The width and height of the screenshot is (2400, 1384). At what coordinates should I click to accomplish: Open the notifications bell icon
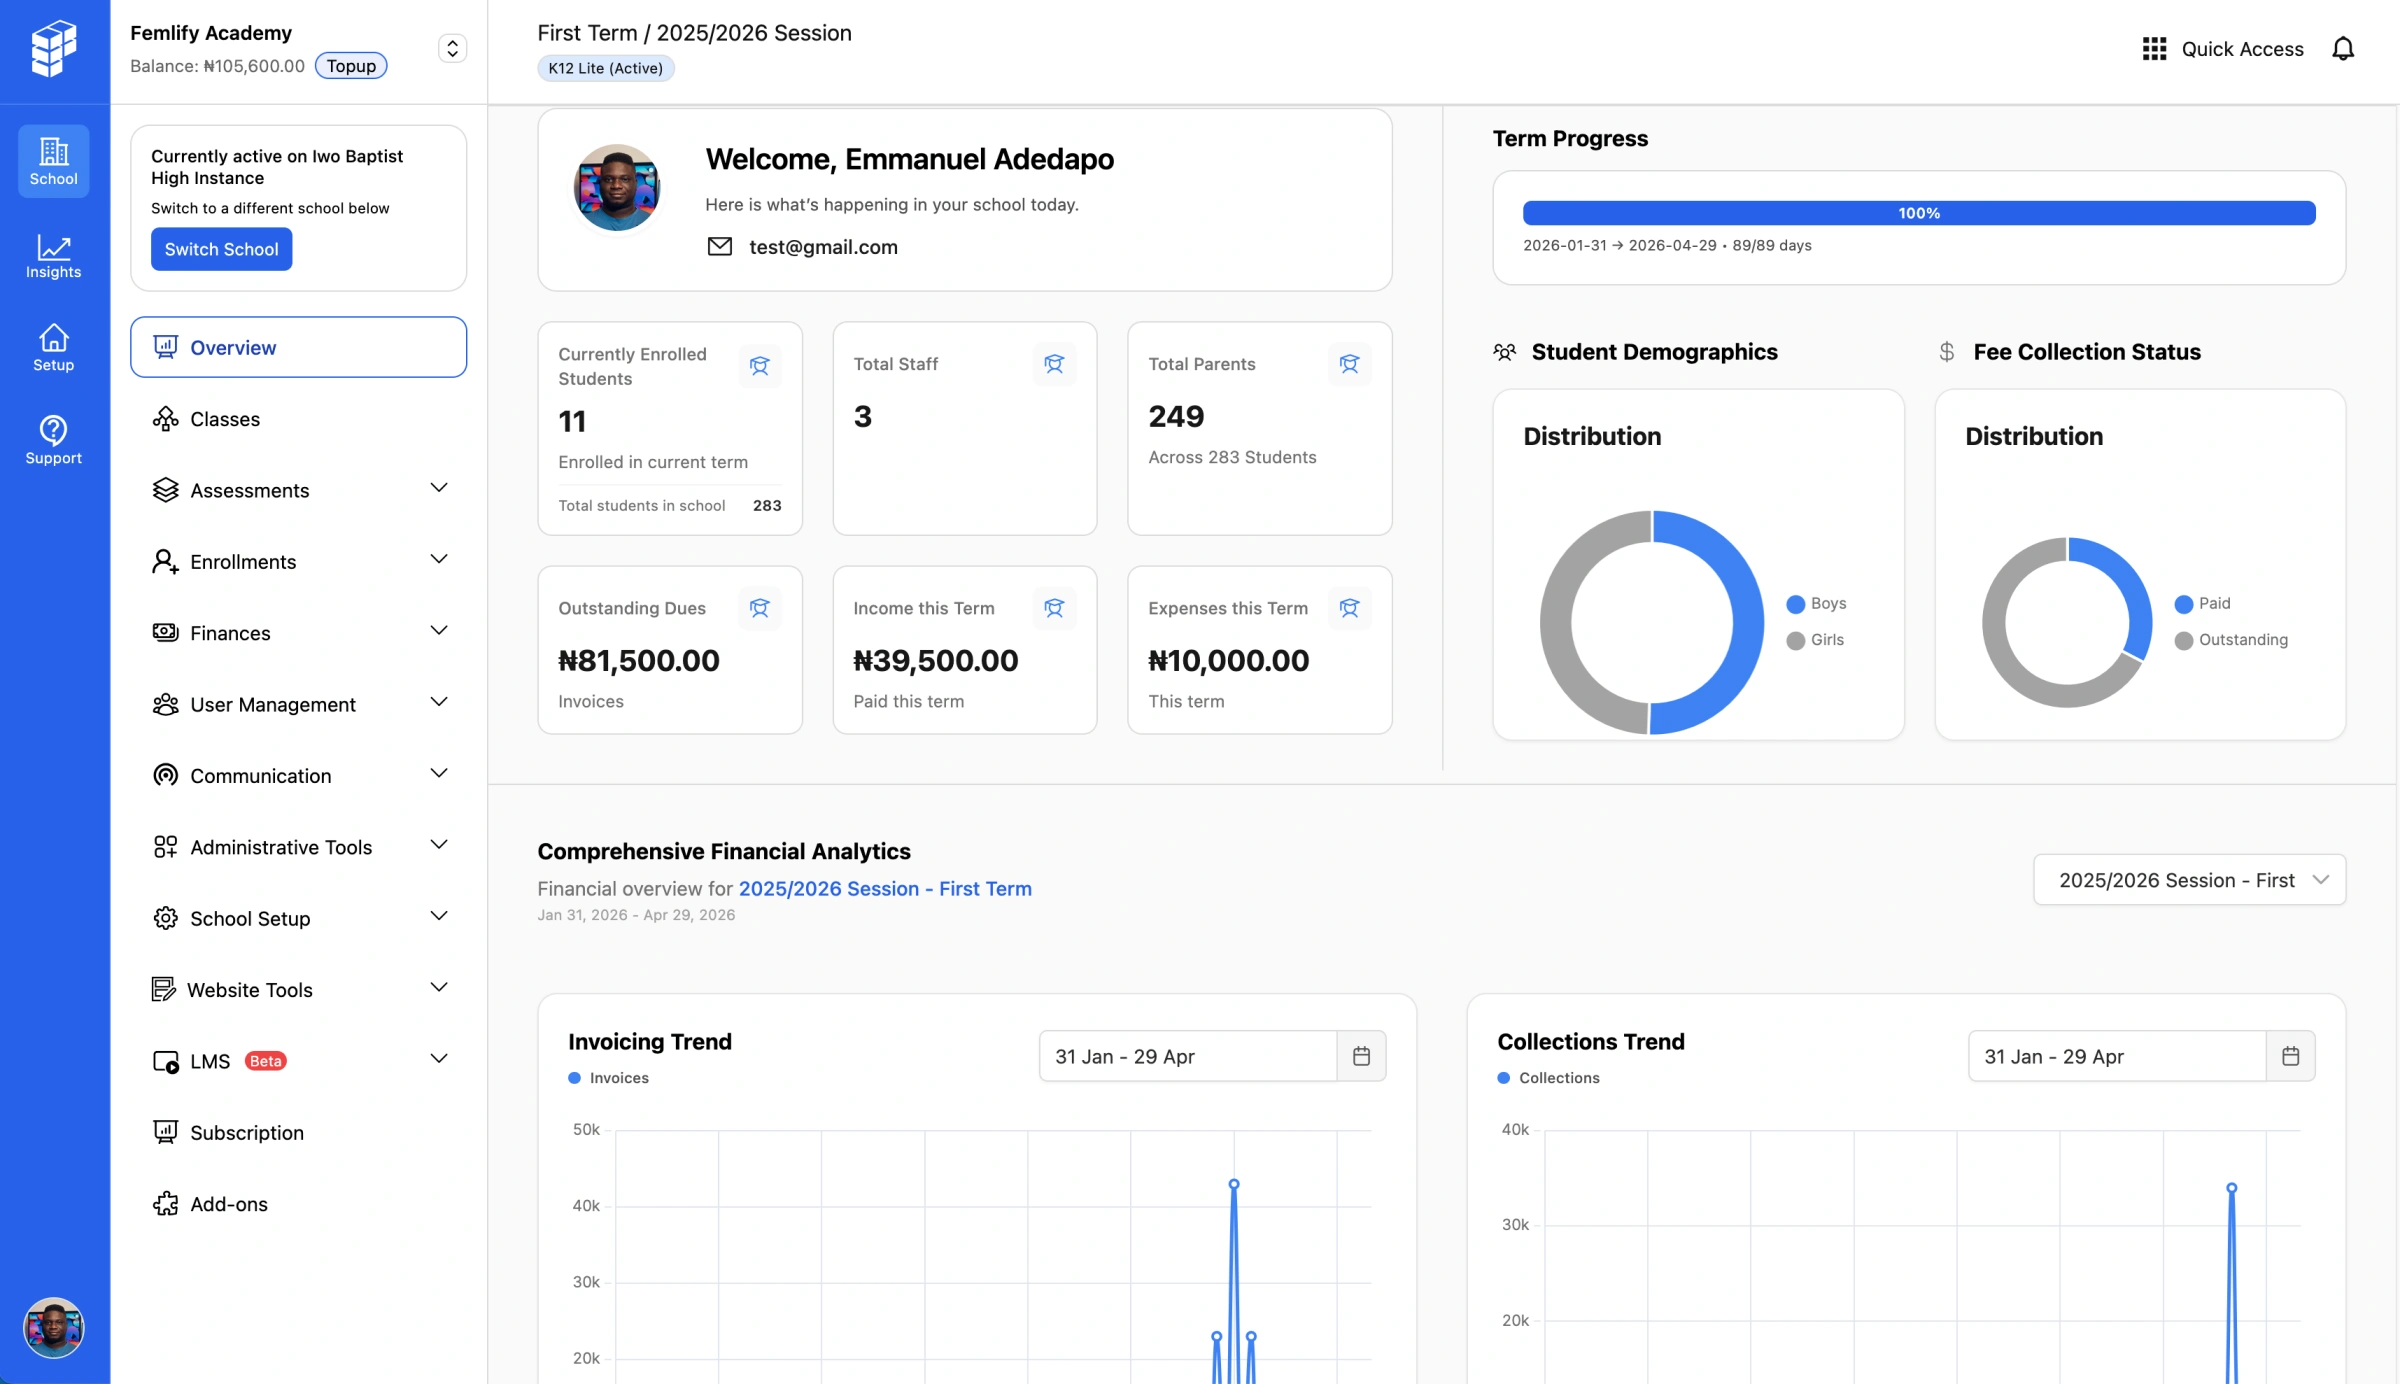[x=2343, y=49]
